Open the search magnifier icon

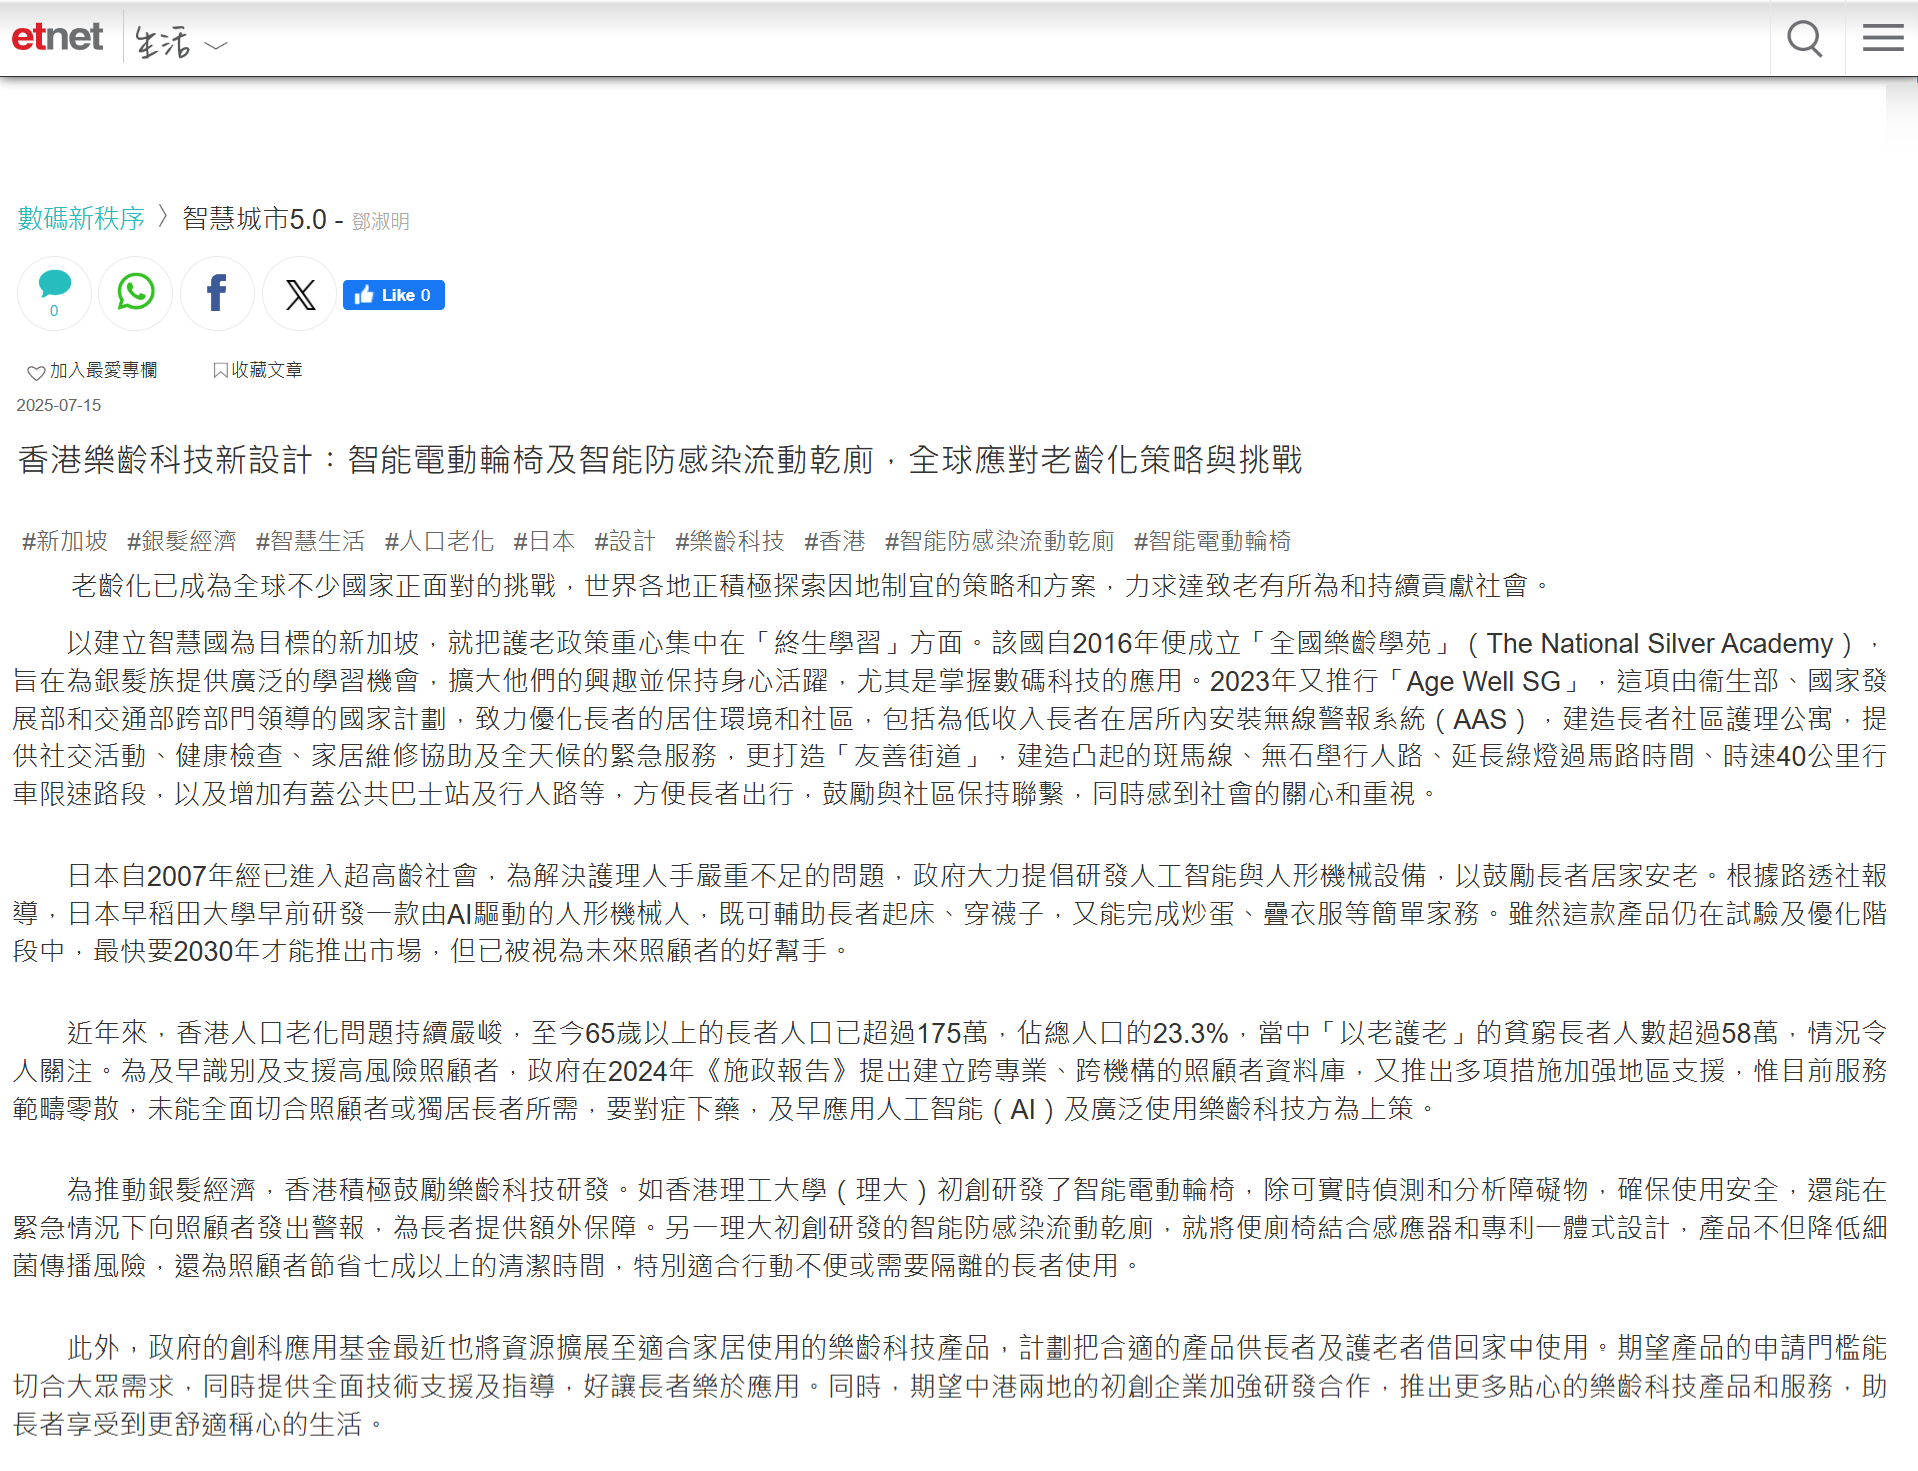tap(1805, 40)
